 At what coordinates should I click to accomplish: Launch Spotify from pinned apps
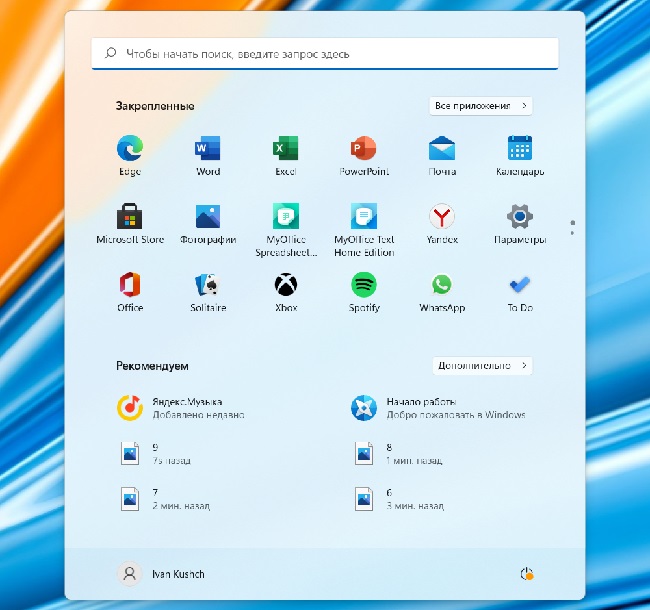tap(364, 292)
